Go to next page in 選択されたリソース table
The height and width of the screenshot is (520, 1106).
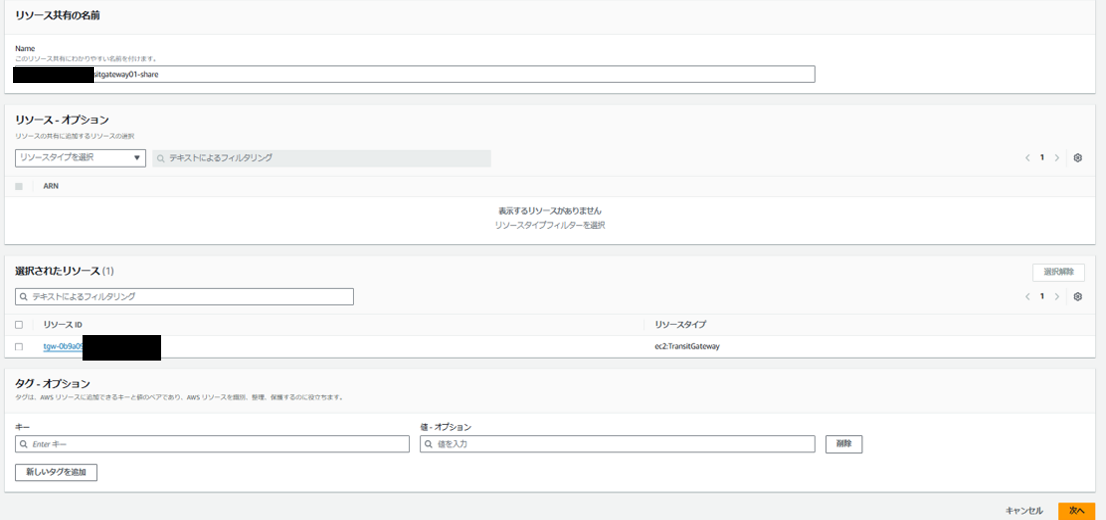click(1057, 297)
